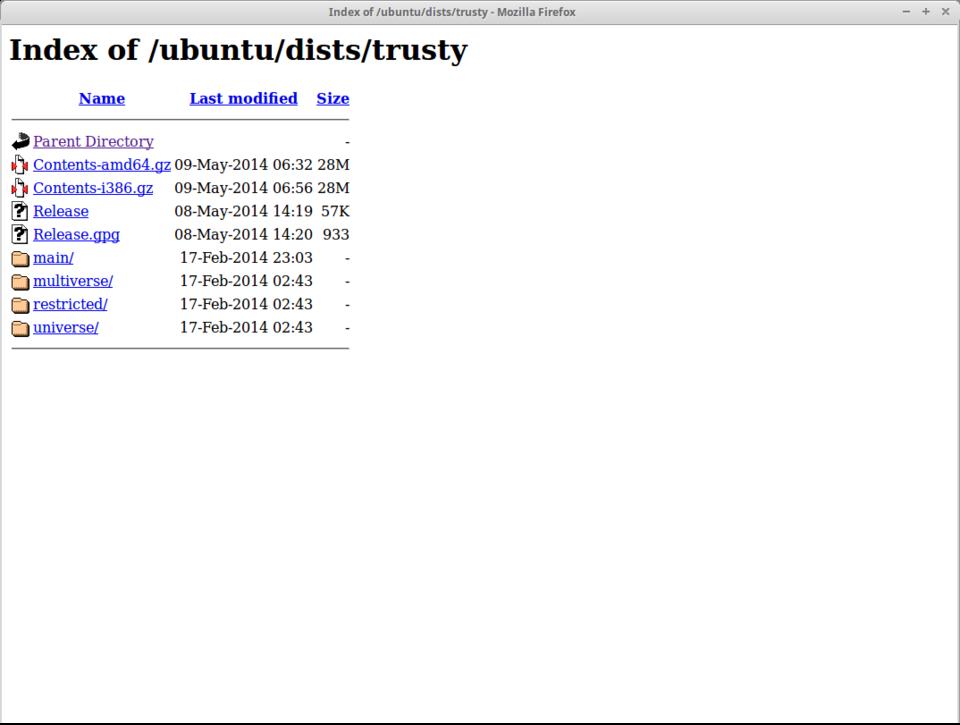Sort listing by the Name column
Screen dimensions: 960x725
point(102,99)
